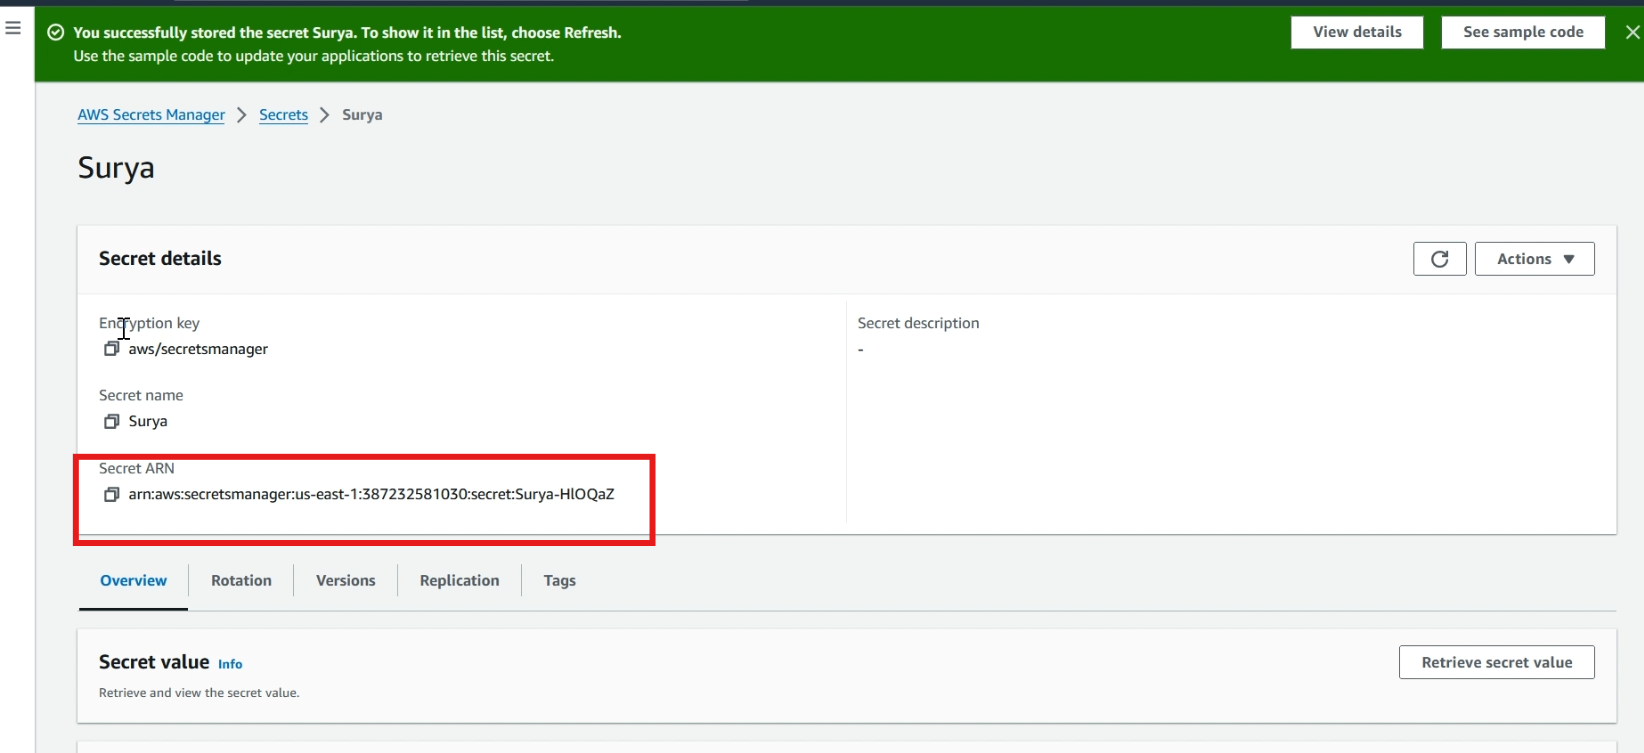Click the success checkmark icon in banner

[56, 32]
